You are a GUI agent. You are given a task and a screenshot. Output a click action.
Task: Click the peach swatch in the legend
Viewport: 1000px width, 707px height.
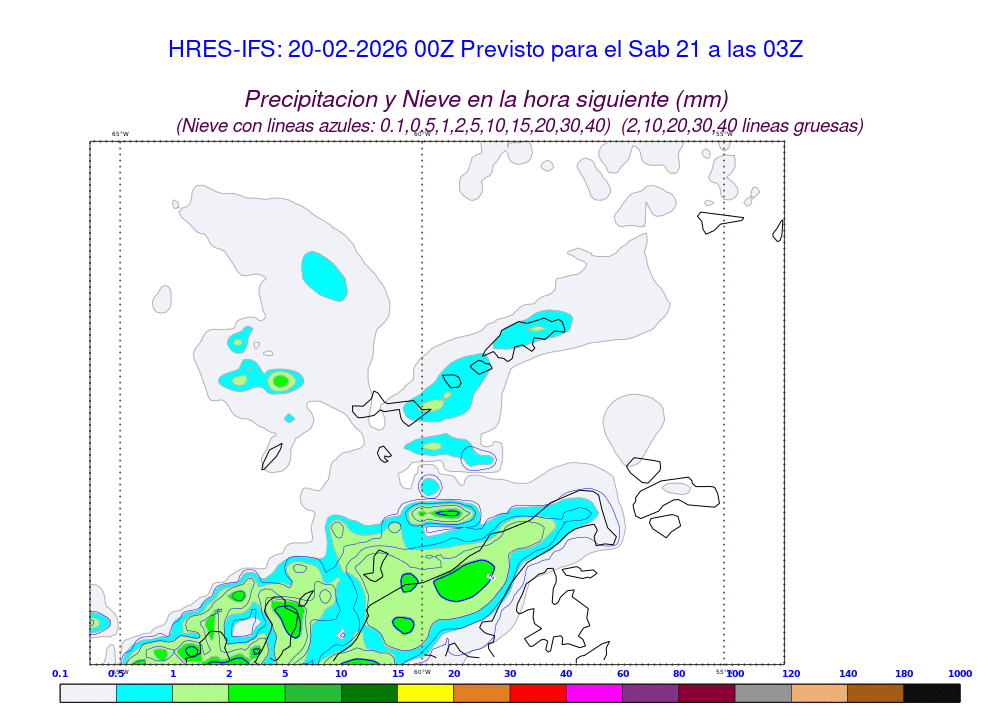[819, 692]
